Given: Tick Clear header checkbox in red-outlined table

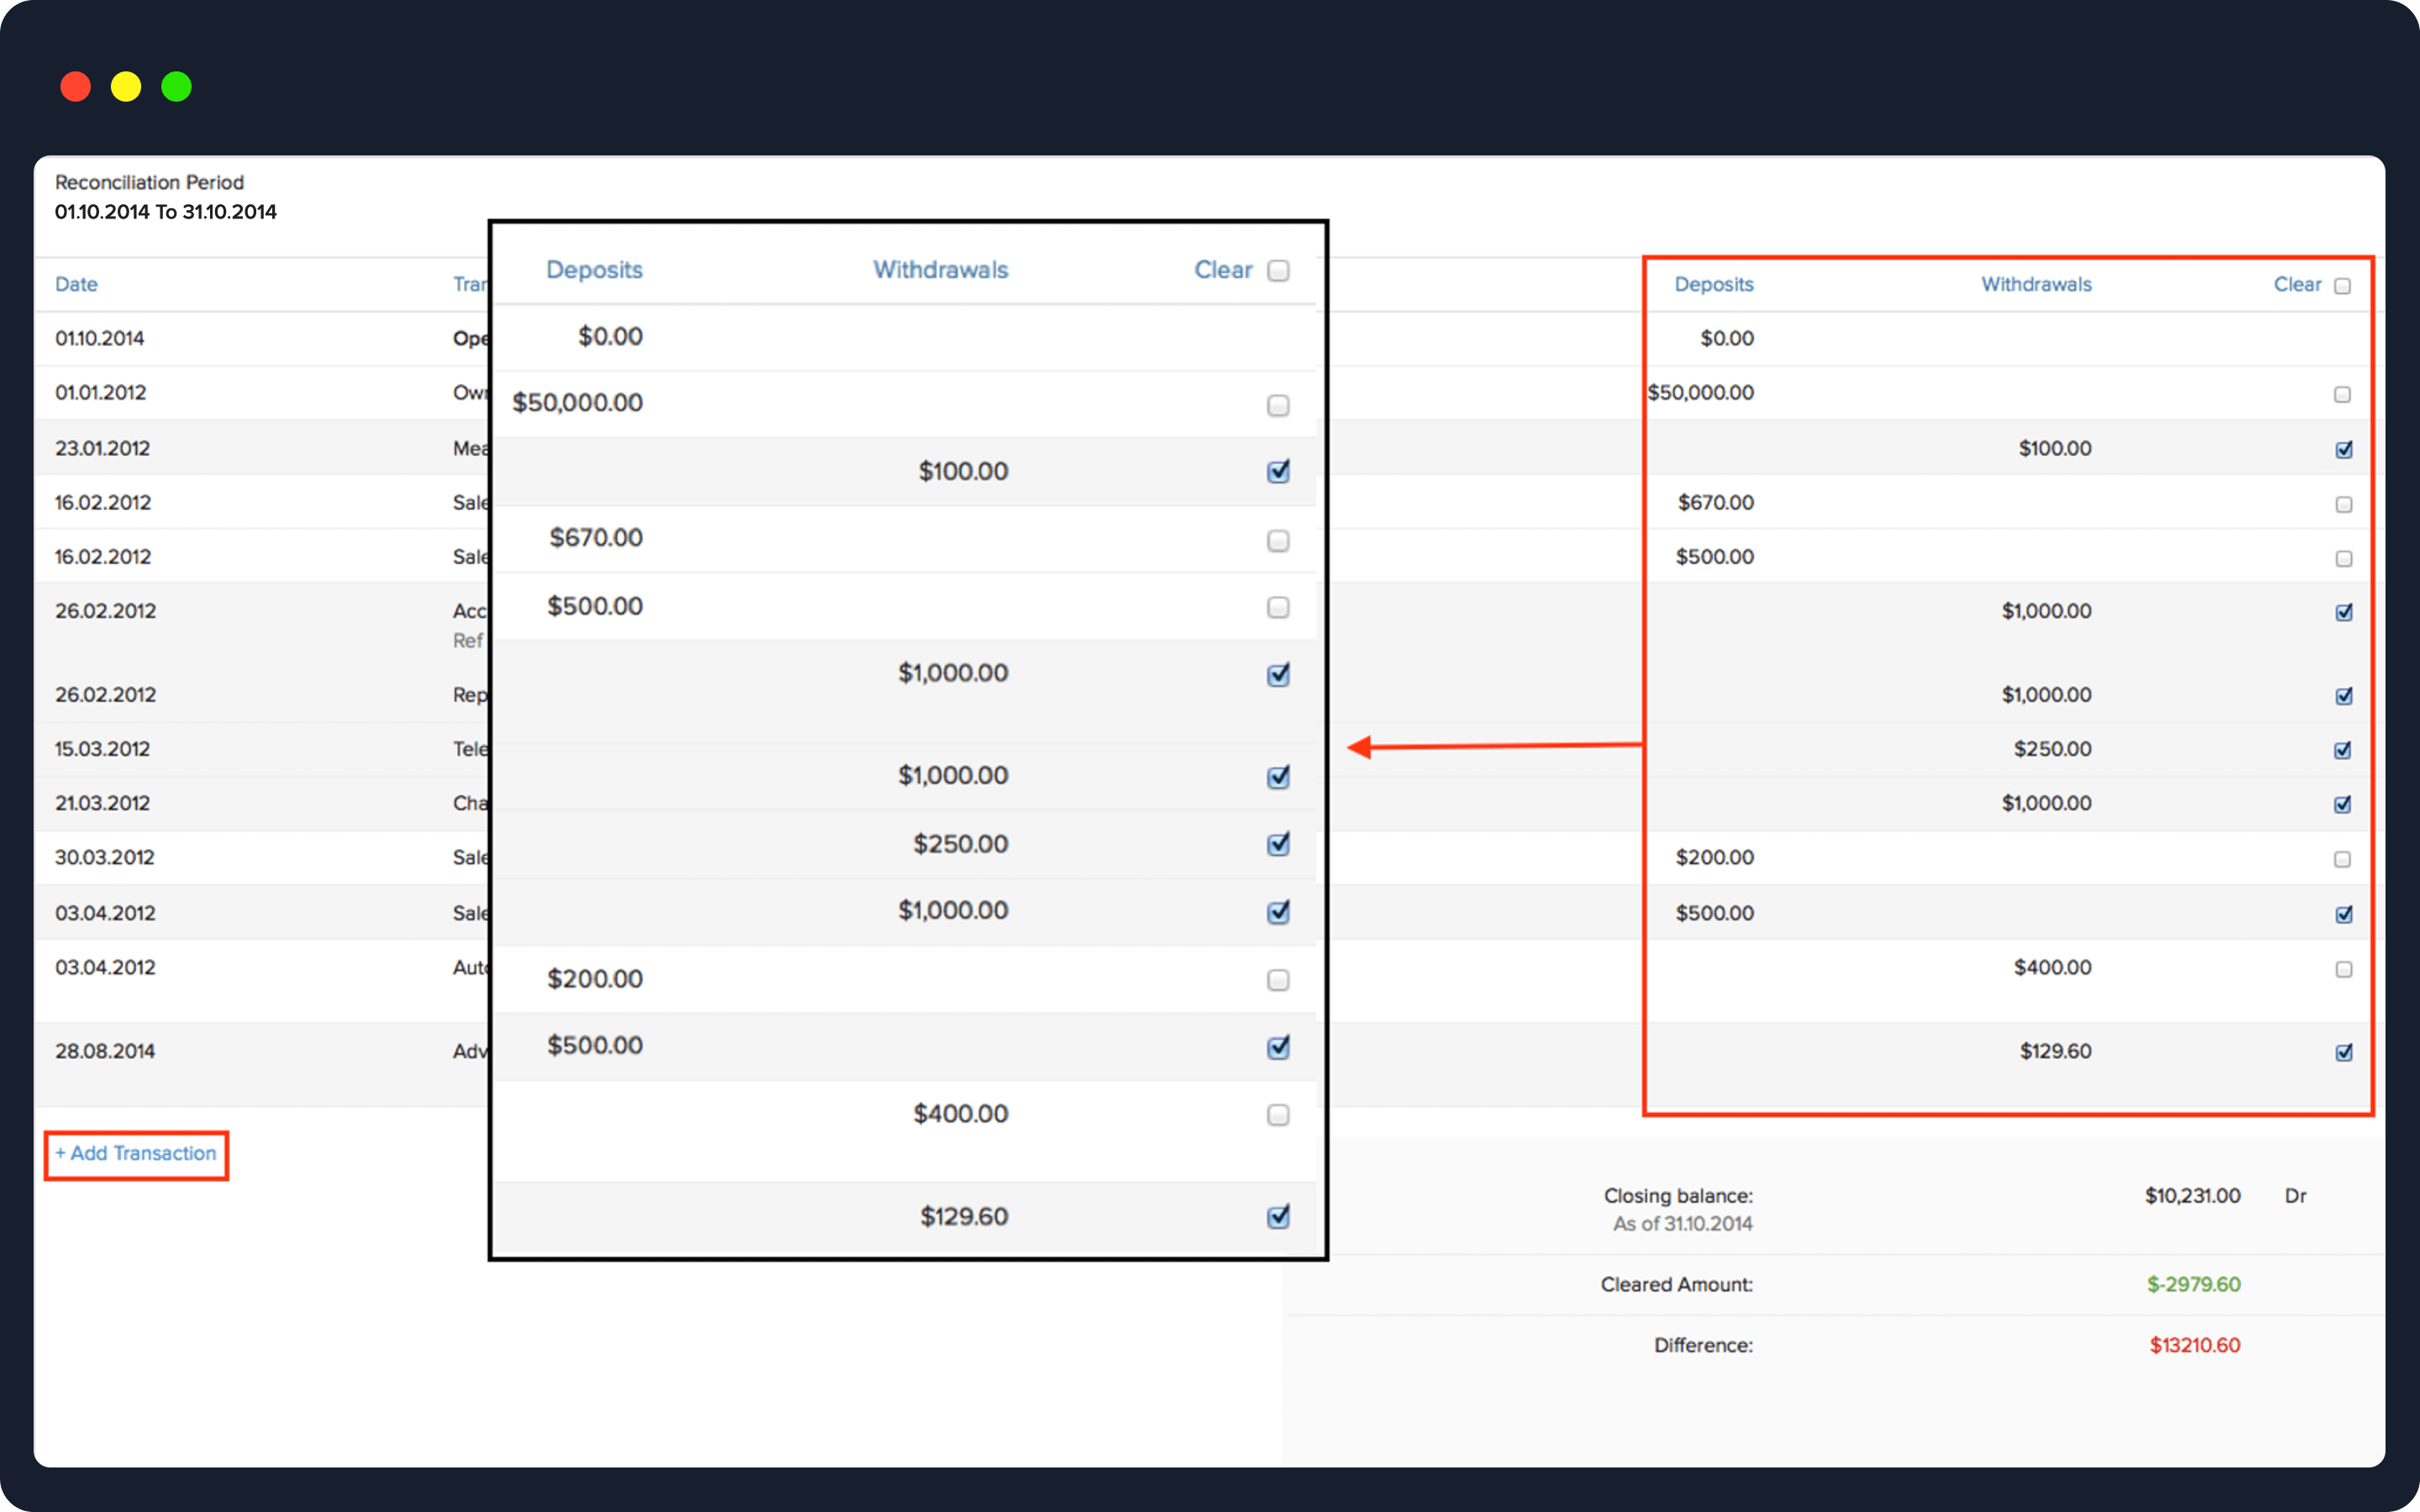Looking at the screenshot, I should 2342,286.
